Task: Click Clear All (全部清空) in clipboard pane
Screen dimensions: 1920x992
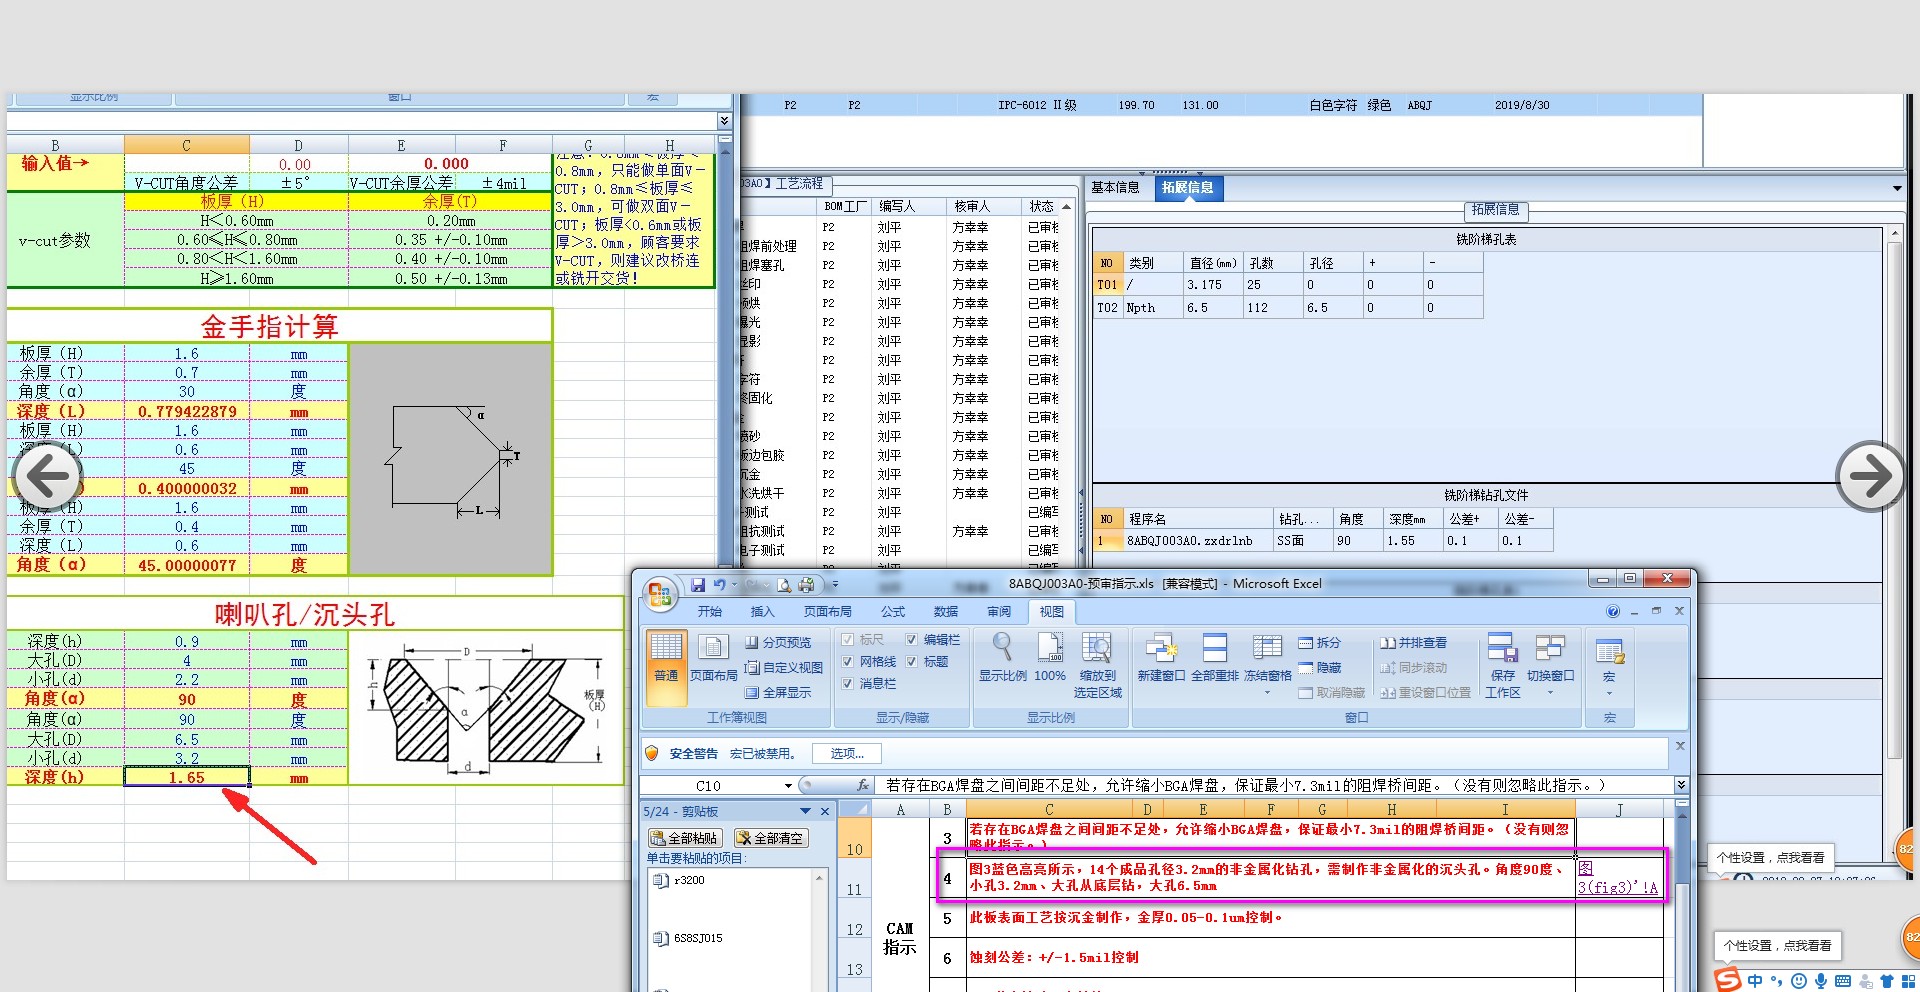Action: coord(770,838)
